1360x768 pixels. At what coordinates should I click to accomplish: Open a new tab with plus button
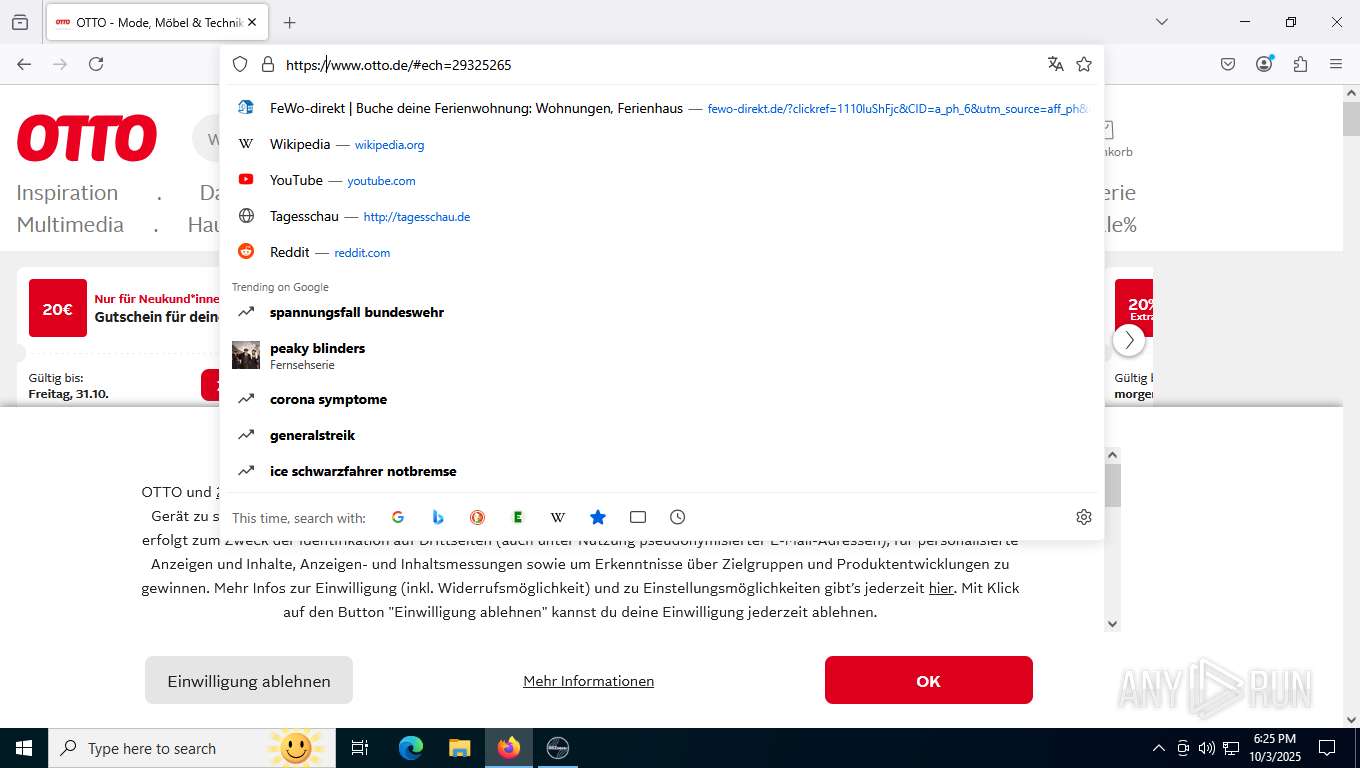point(289,22)
